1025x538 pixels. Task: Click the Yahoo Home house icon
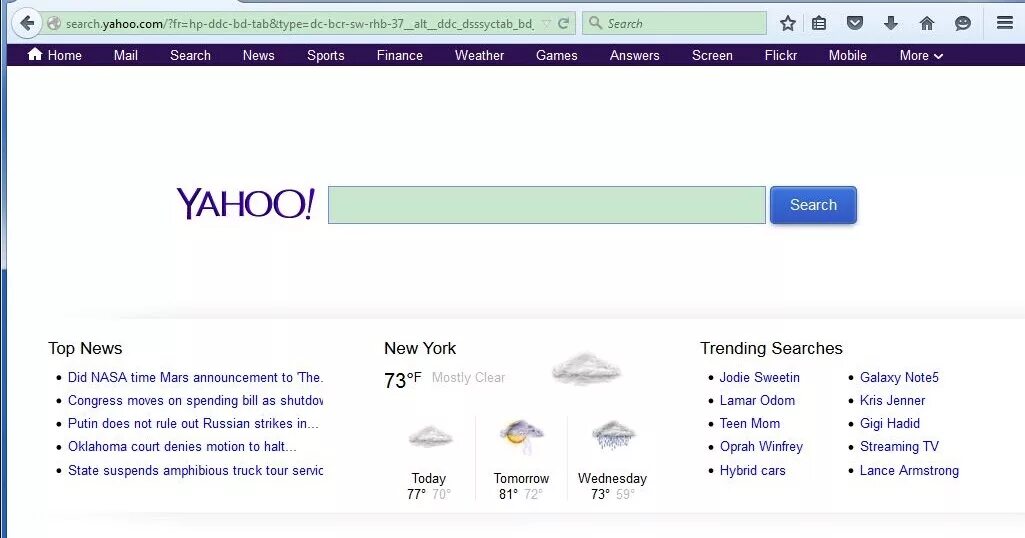click(35, 54)
